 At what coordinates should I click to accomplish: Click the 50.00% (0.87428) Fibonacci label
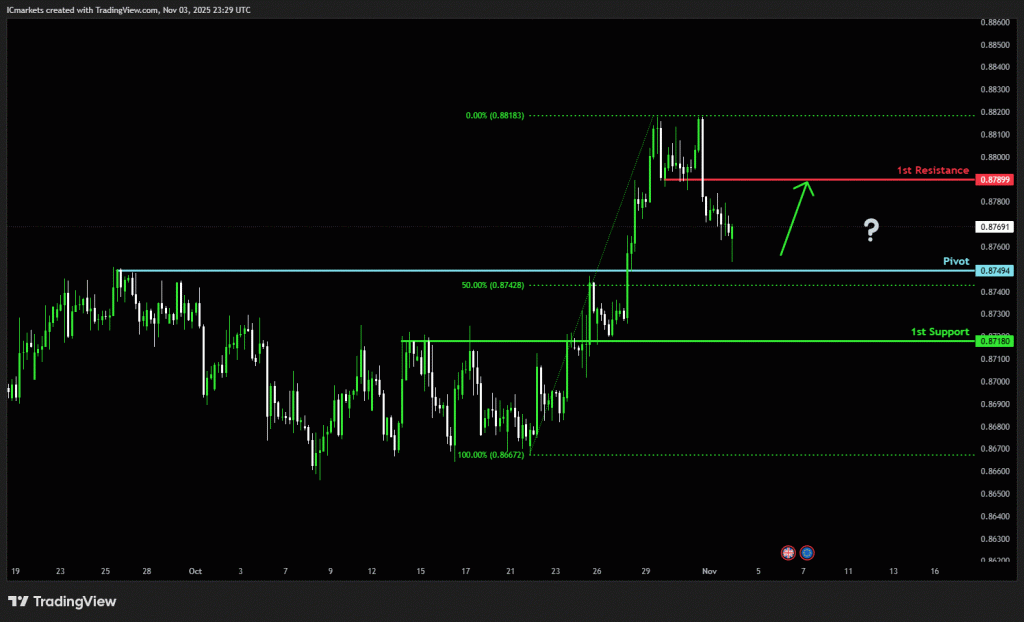pos(493,285)
